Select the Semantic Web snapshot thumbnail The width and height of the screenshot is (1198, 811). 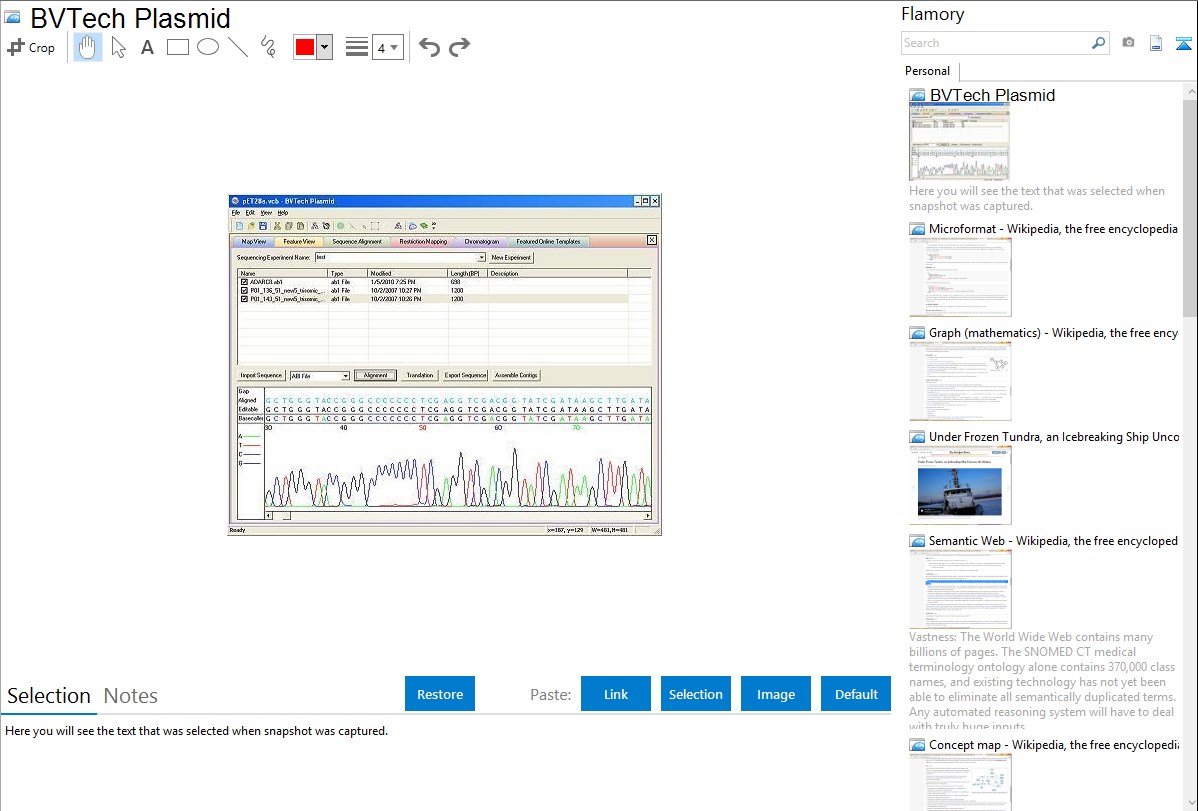tap(960, 589)
